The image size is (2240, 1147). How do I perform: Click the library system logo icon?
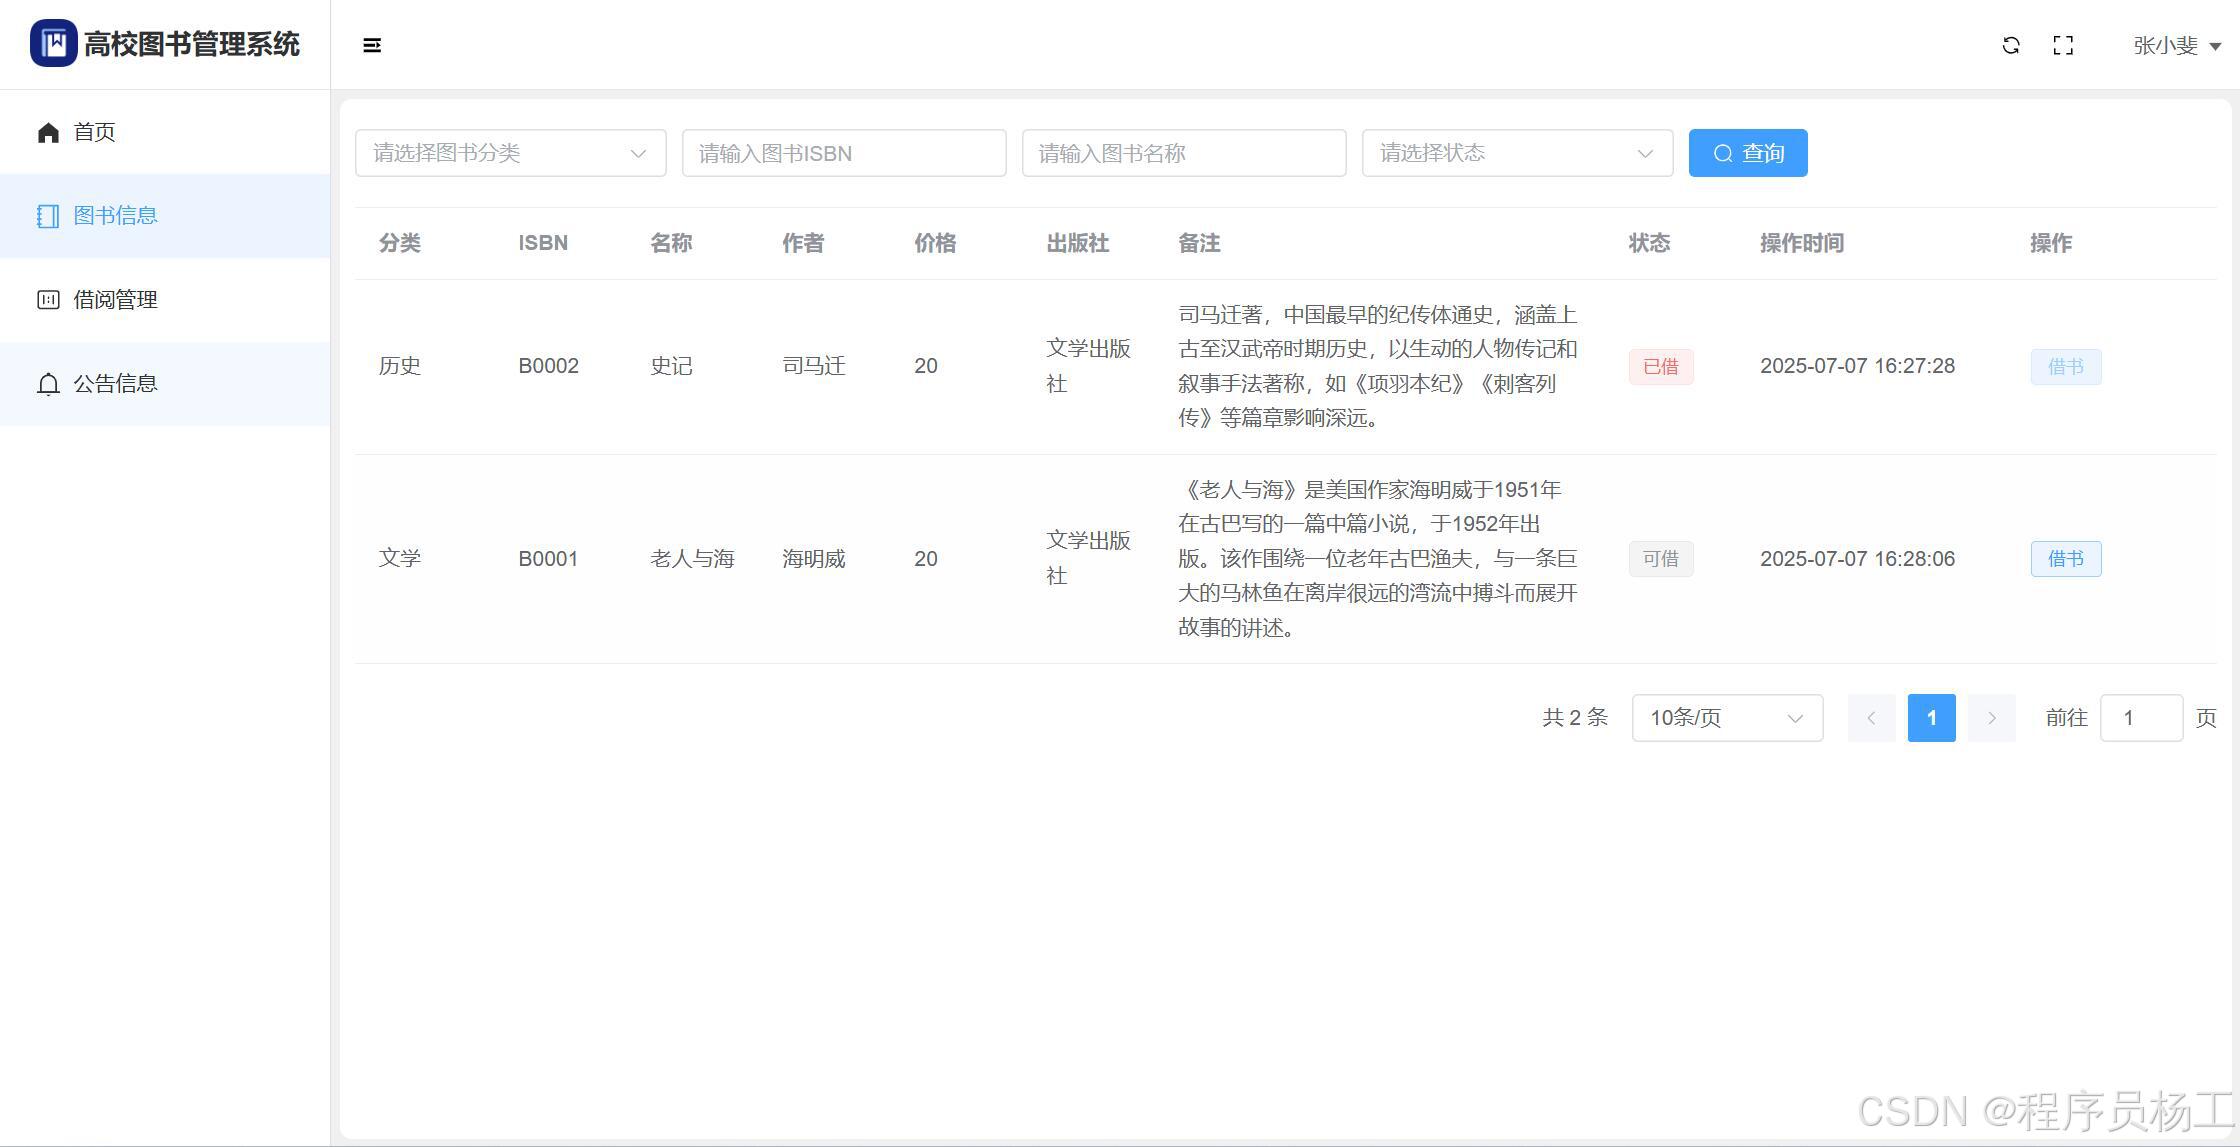tap(53, 43)
